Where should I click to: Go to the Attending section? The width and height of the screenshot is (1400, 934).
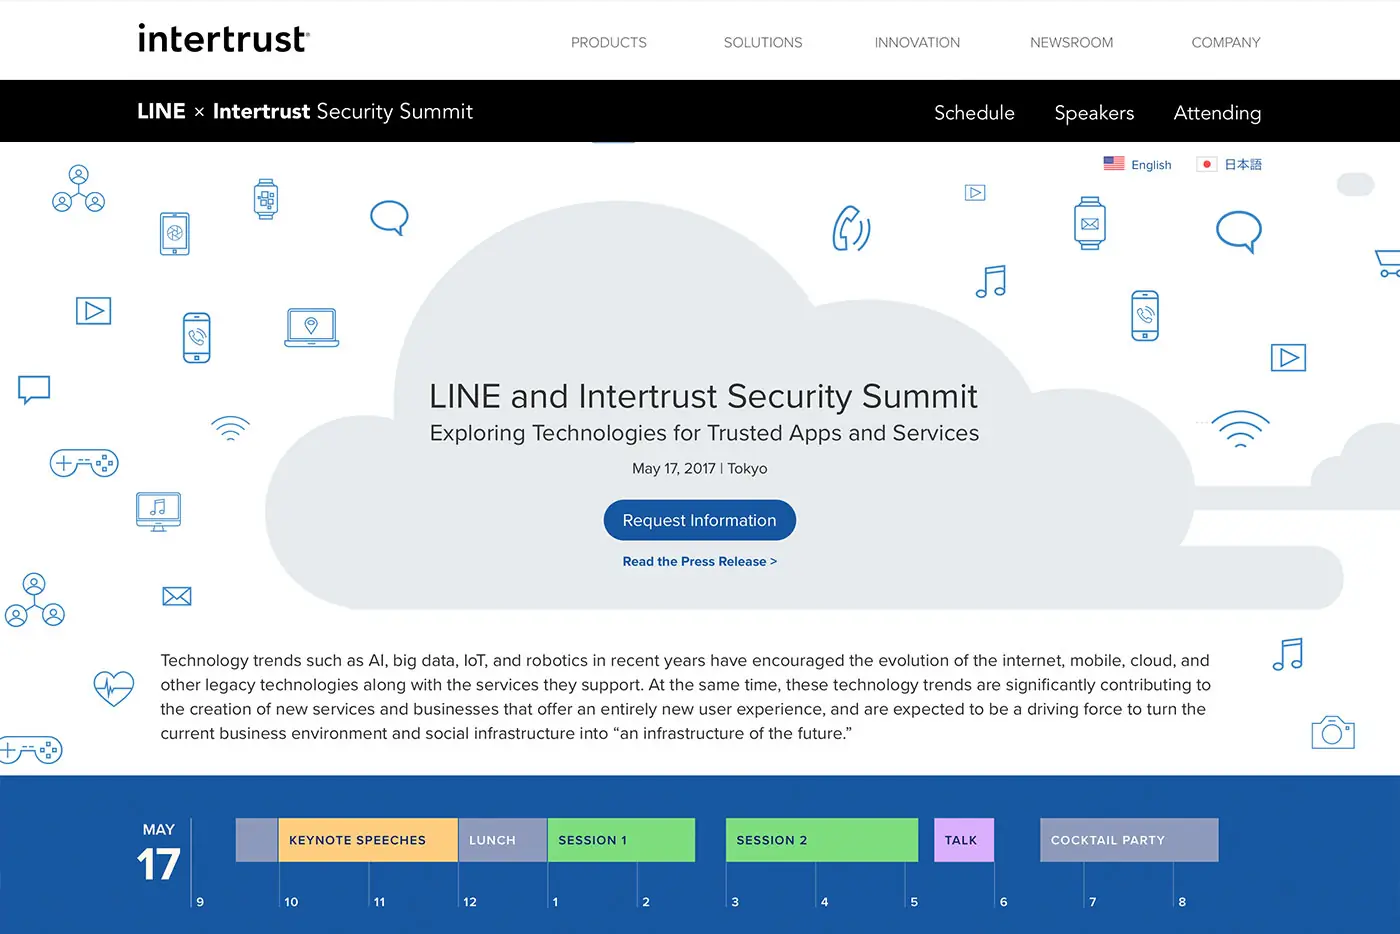point(1217,113)
